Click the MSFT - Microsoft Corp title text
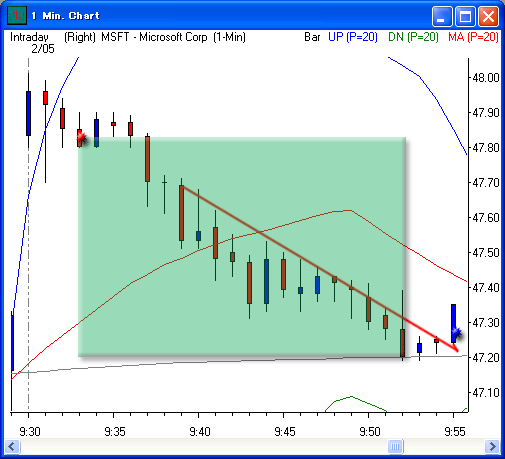Image resolution: width=505 pixels, height=459 pixels. point(154,37)
